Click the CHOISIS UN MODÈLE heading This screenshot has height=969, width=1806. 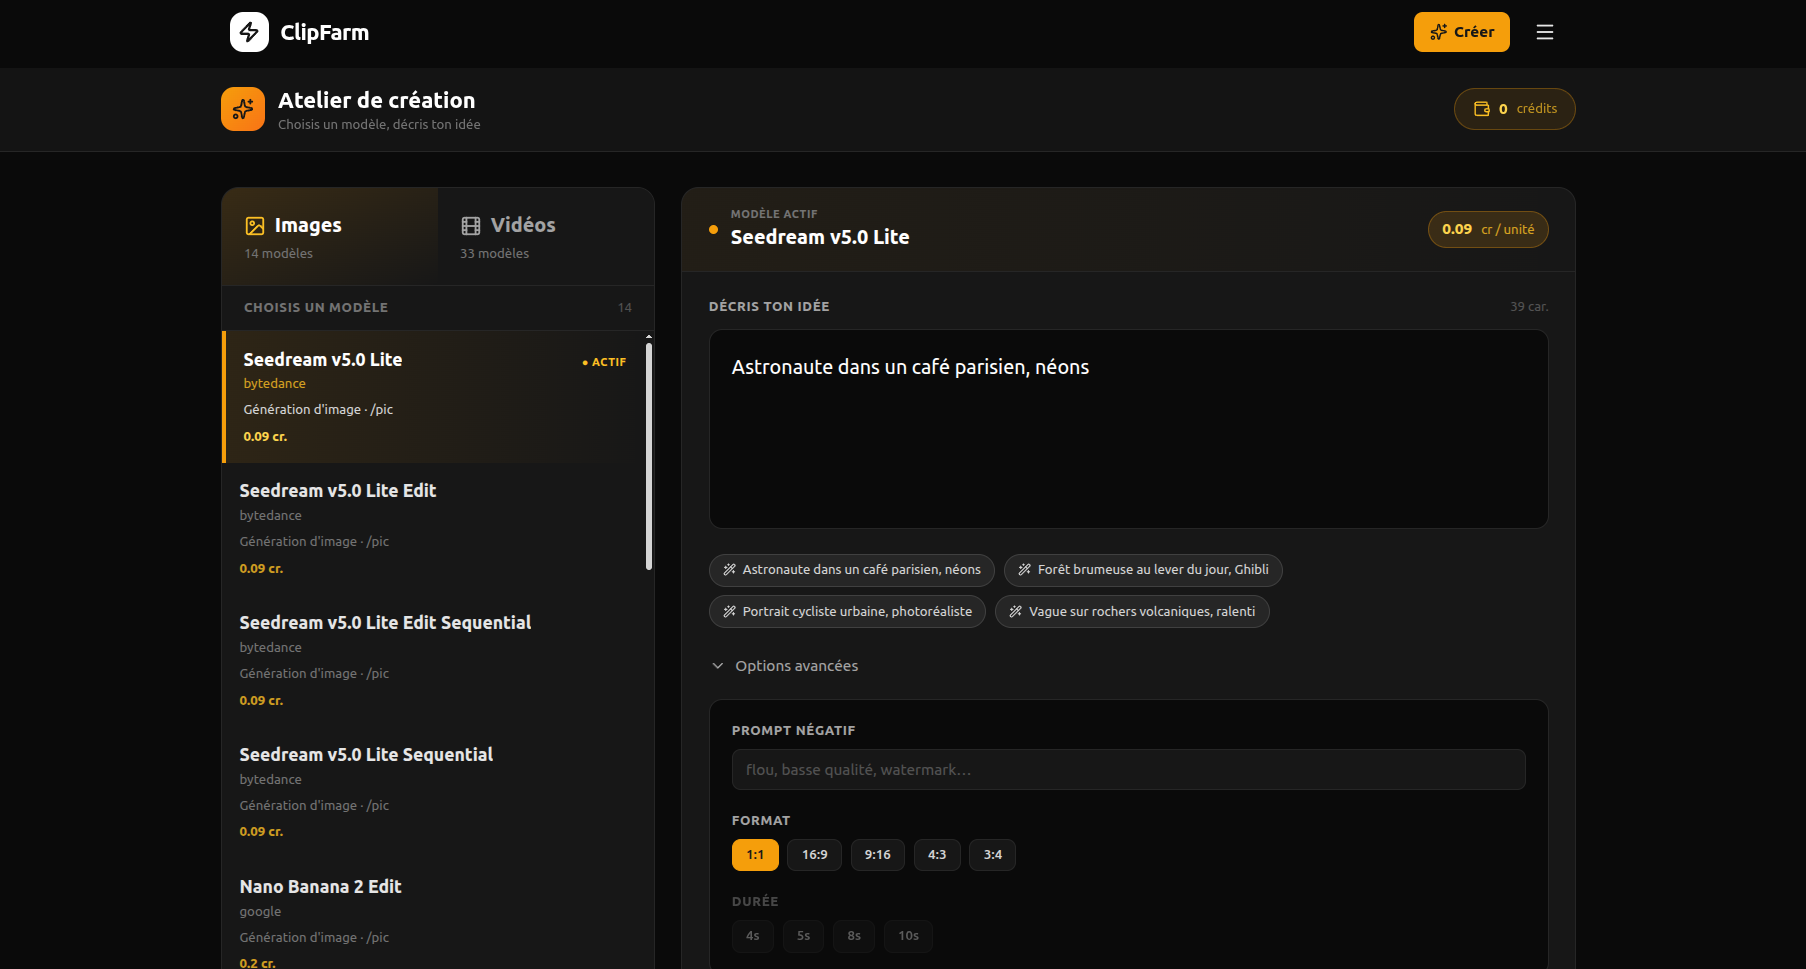tap(316, 308)
